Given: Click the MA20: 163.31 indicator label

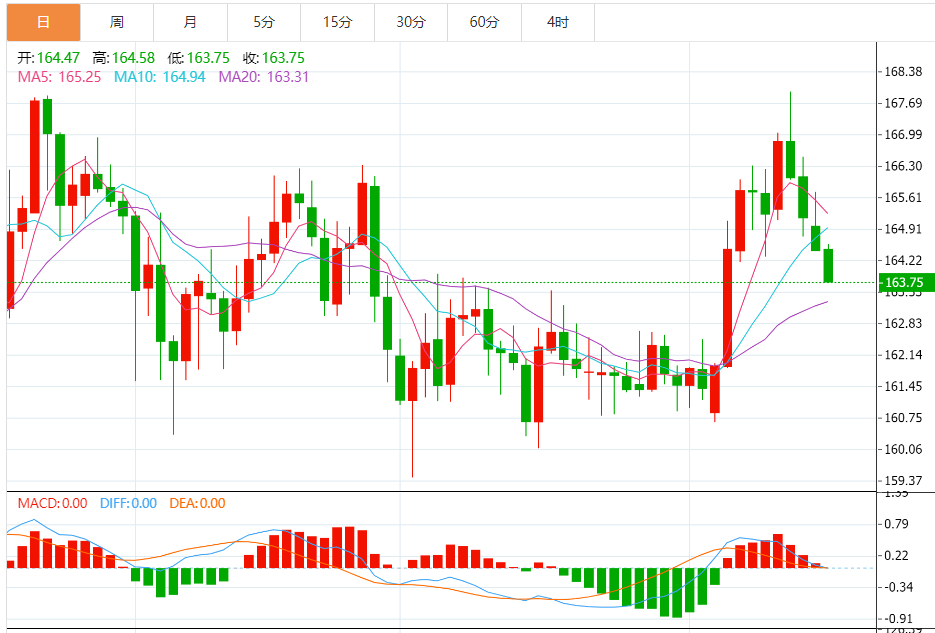Looking at the screenshot, I should coord(264,77).
